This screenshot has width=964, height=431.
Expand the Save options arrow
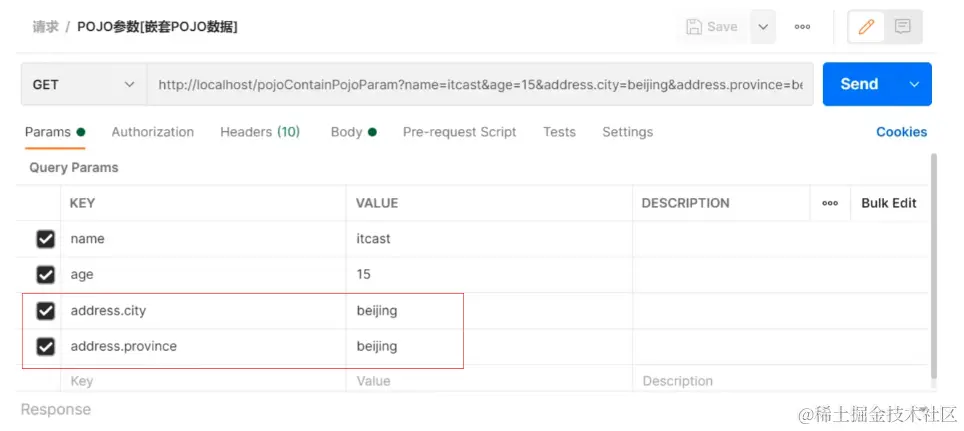pyautogui.click(x=762, y=27)
